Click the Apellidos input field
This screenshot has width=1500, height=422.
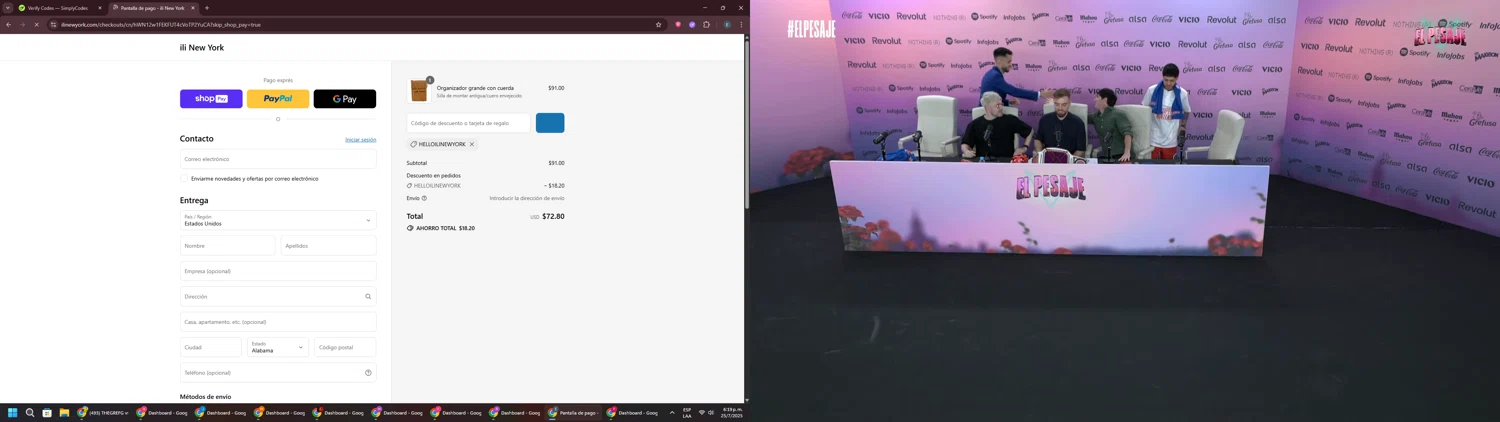pos(329,245)
